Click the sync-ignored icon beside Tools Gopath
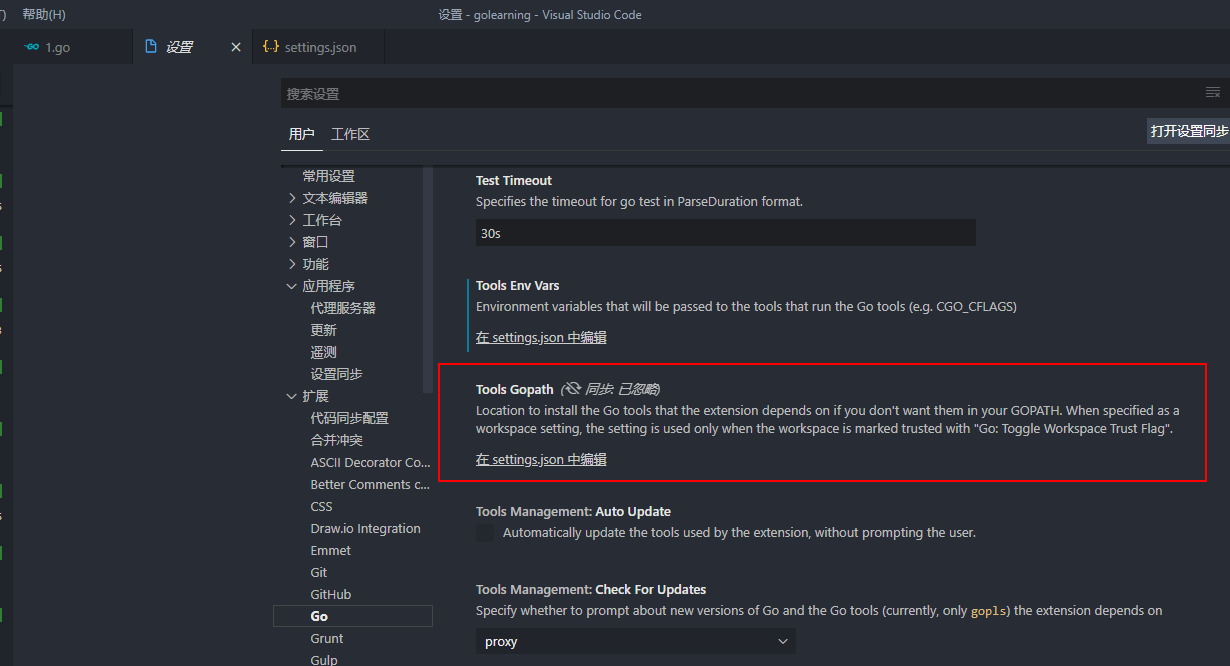The image size is (1230, 666). (572, 389)
